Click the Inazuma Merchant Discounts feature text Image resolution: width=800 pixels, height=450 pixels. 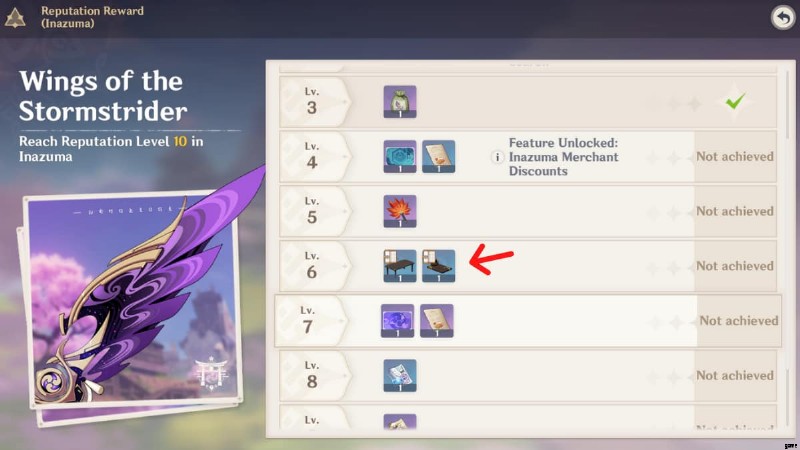tap(563, 164)
